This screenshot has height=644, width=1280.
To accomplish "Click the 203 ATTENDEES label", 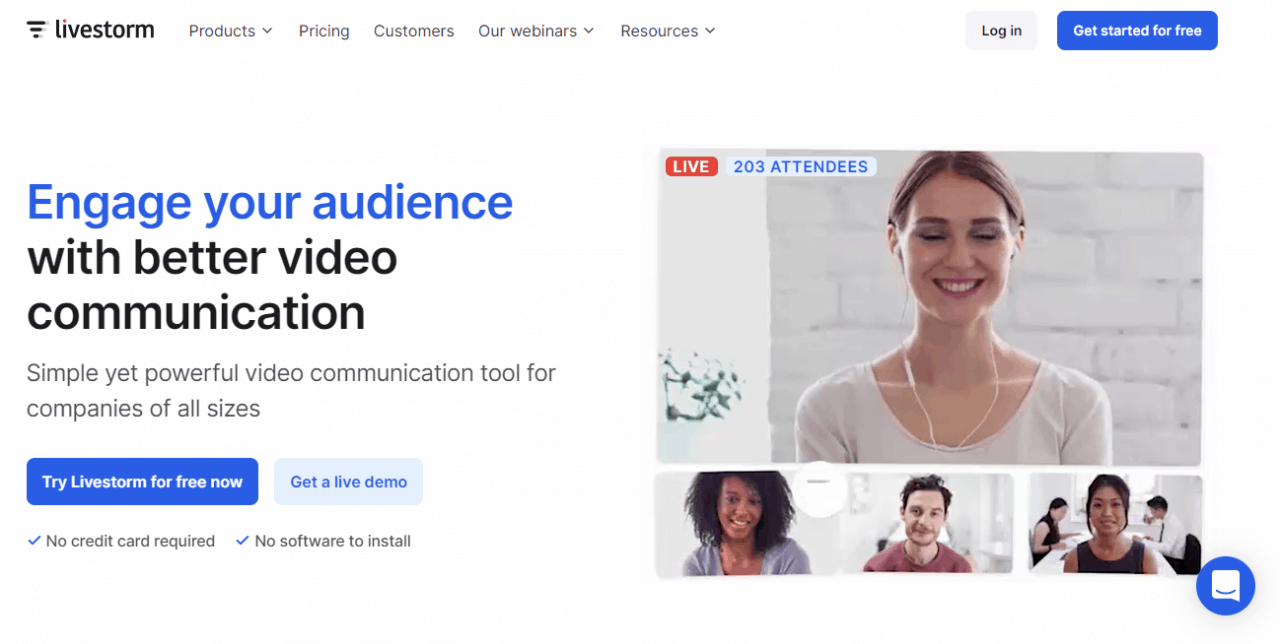I will click(800, 167).
